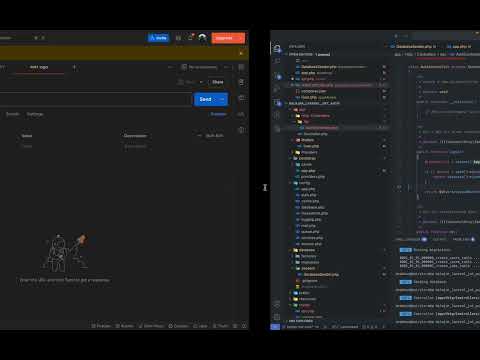Click the Invite button in Postman

(x=158, y=38)
